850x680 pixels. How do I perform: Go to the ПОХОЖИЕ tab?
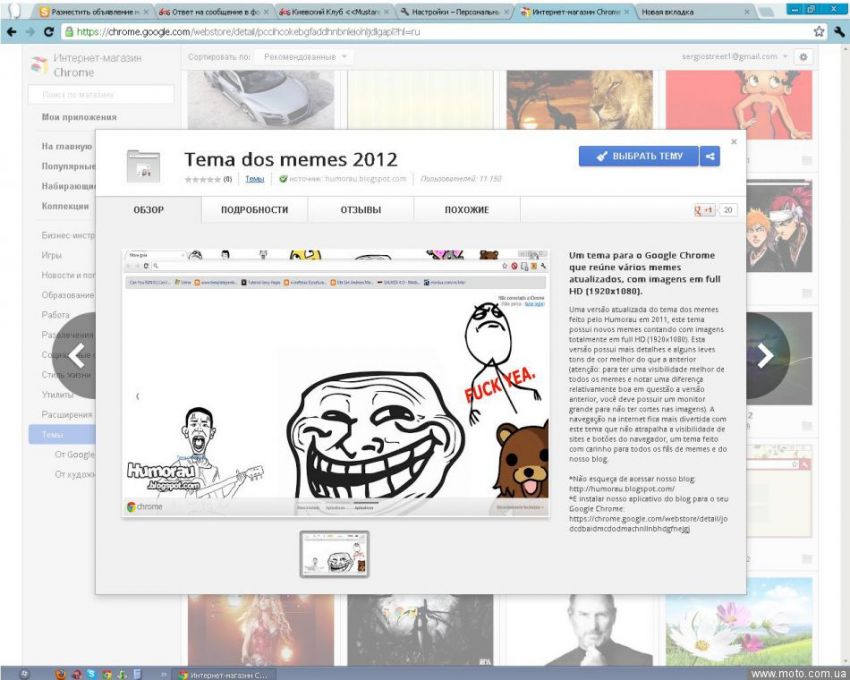pos(467,210)
